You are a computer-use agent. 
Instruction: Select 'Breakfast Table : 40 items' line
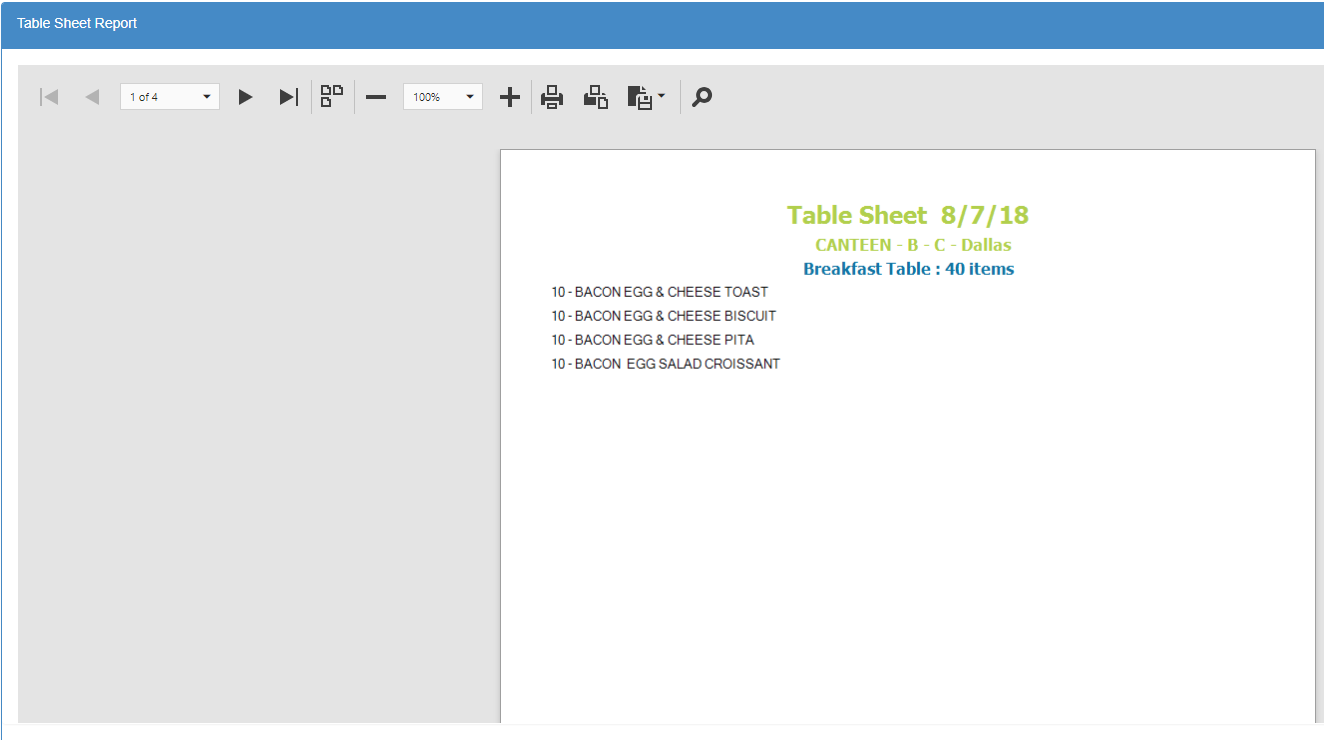tap(908, 269)
